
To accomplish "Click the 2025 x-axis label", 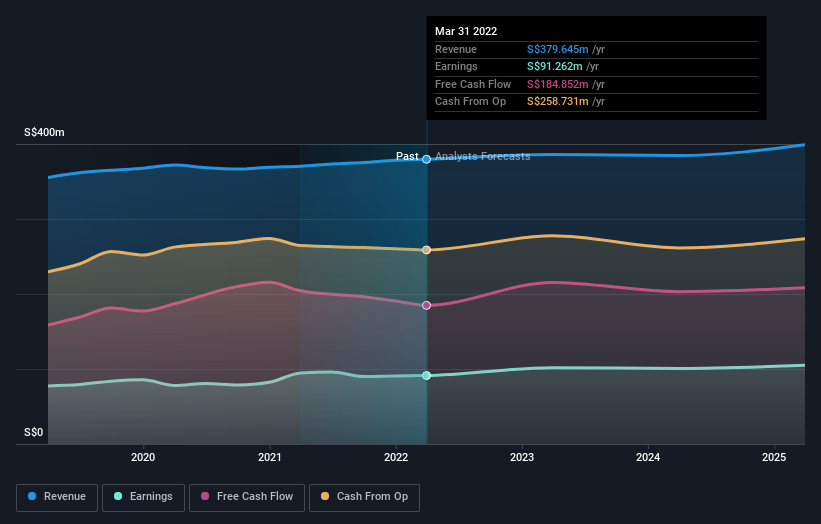I will pyautogui.click(x=774, y=457).
